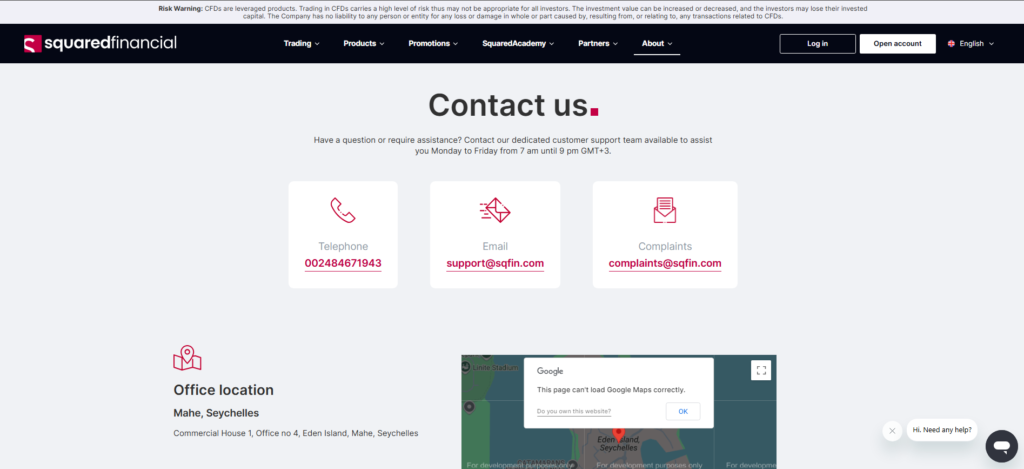
Task: Click the Open account button
Action: 897,44
